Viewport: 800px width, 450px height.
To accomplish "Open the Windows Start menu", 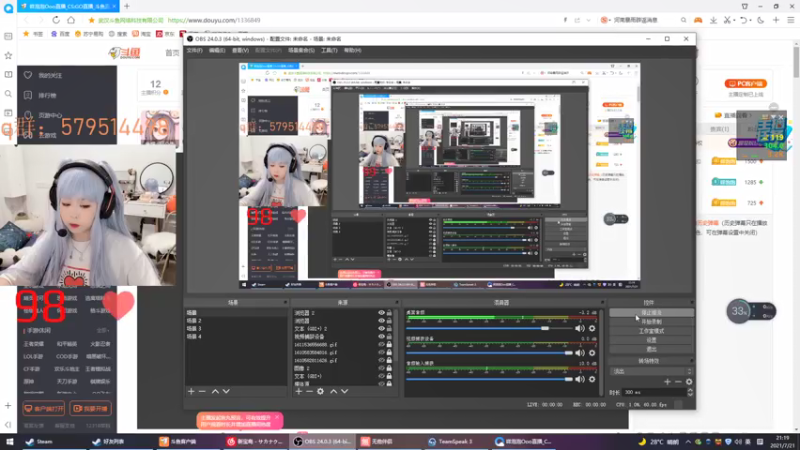I will tap(9, 441).
